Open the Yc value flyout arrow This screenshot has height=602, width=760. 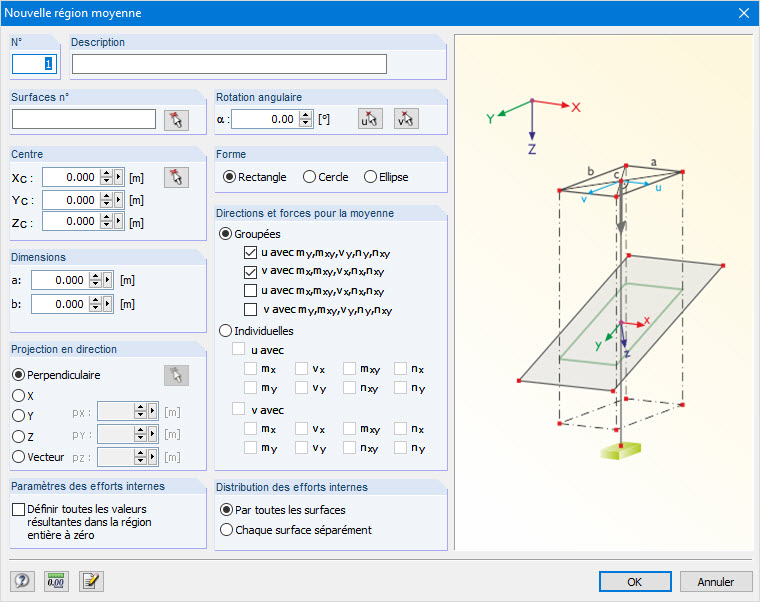pyautogui.click(x=118, y=200)
